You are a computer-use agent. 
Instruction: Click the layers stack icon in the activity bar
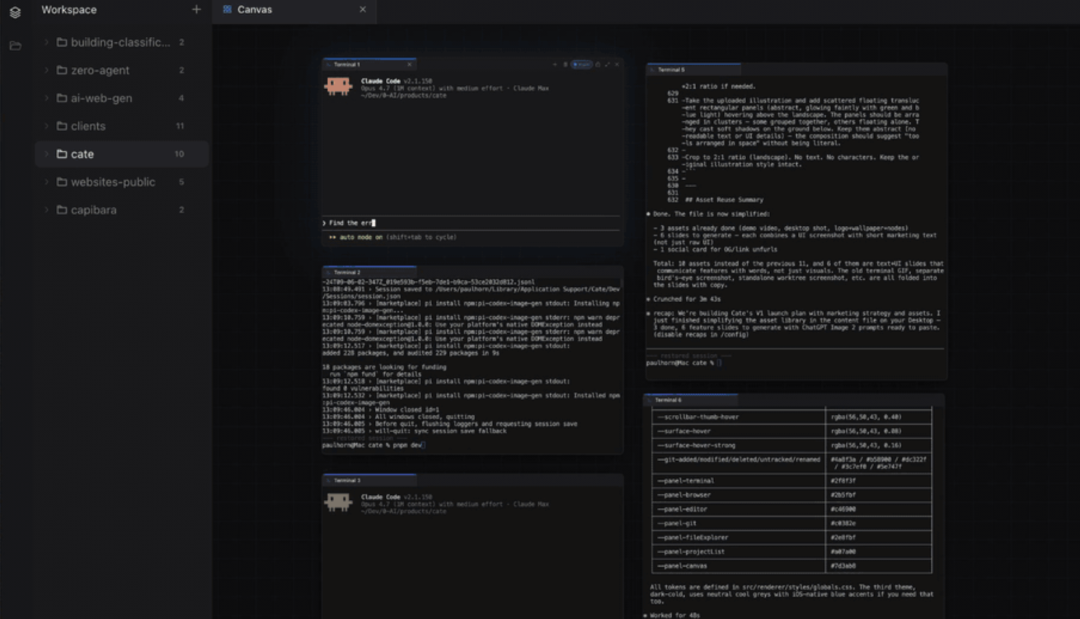(14, 12)
